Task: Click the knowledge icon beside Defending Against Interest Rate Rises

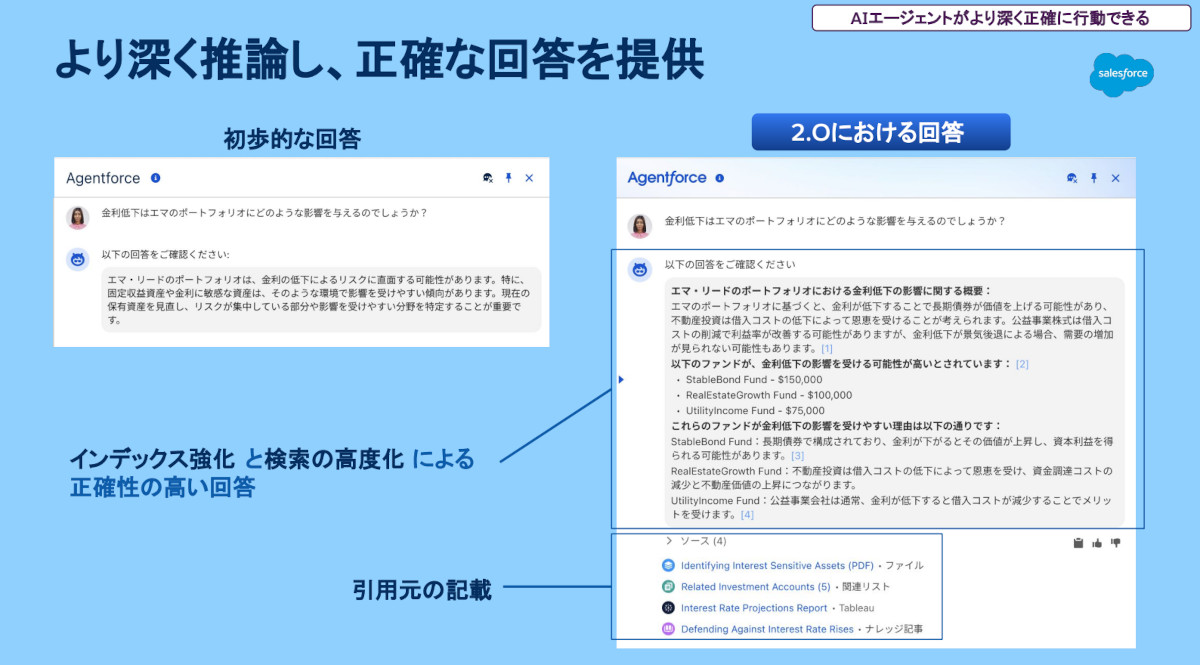Action: click(669, 629)
